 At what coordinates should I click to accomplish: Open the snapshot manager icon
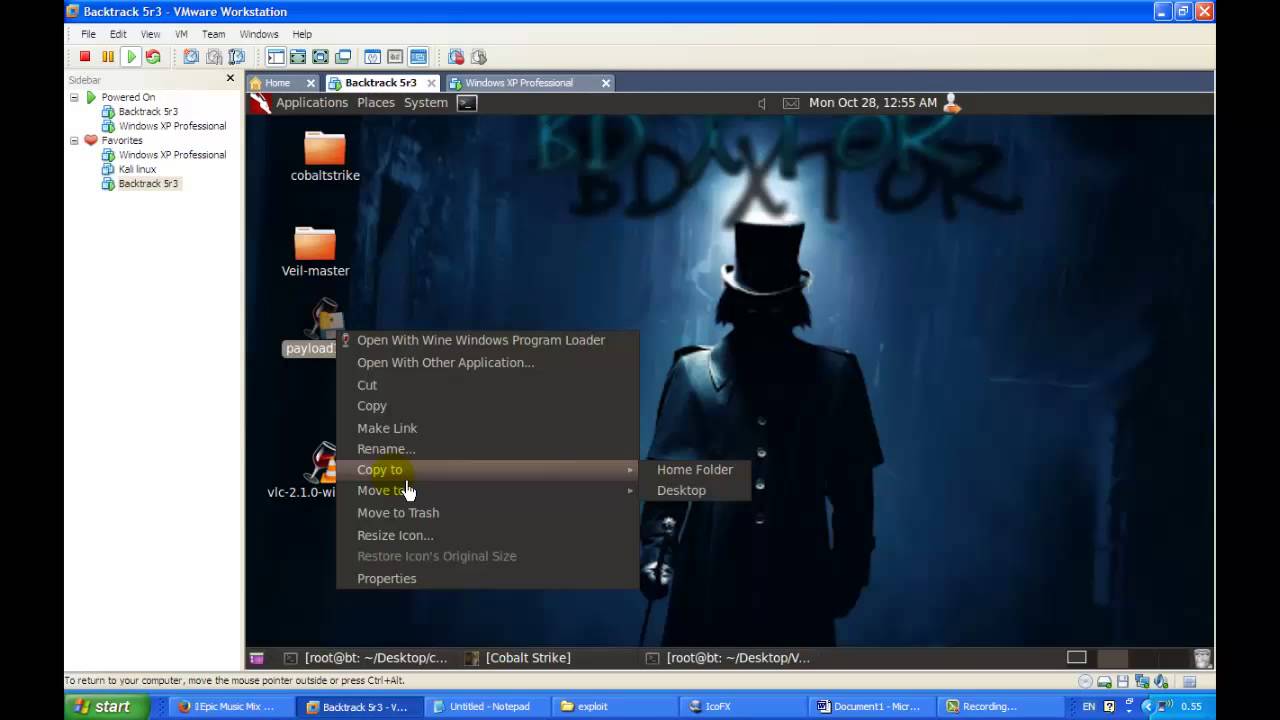tap(237, 57)
